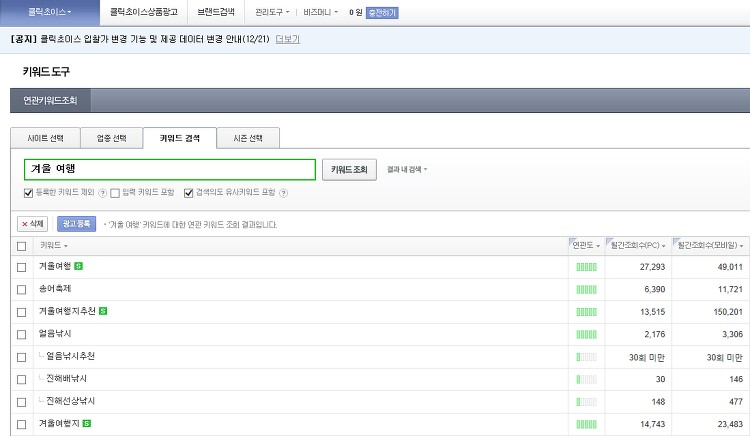Switch to 업종 선택 tab
The width and height of the screenshot is (750, 436).
point(111,138)
